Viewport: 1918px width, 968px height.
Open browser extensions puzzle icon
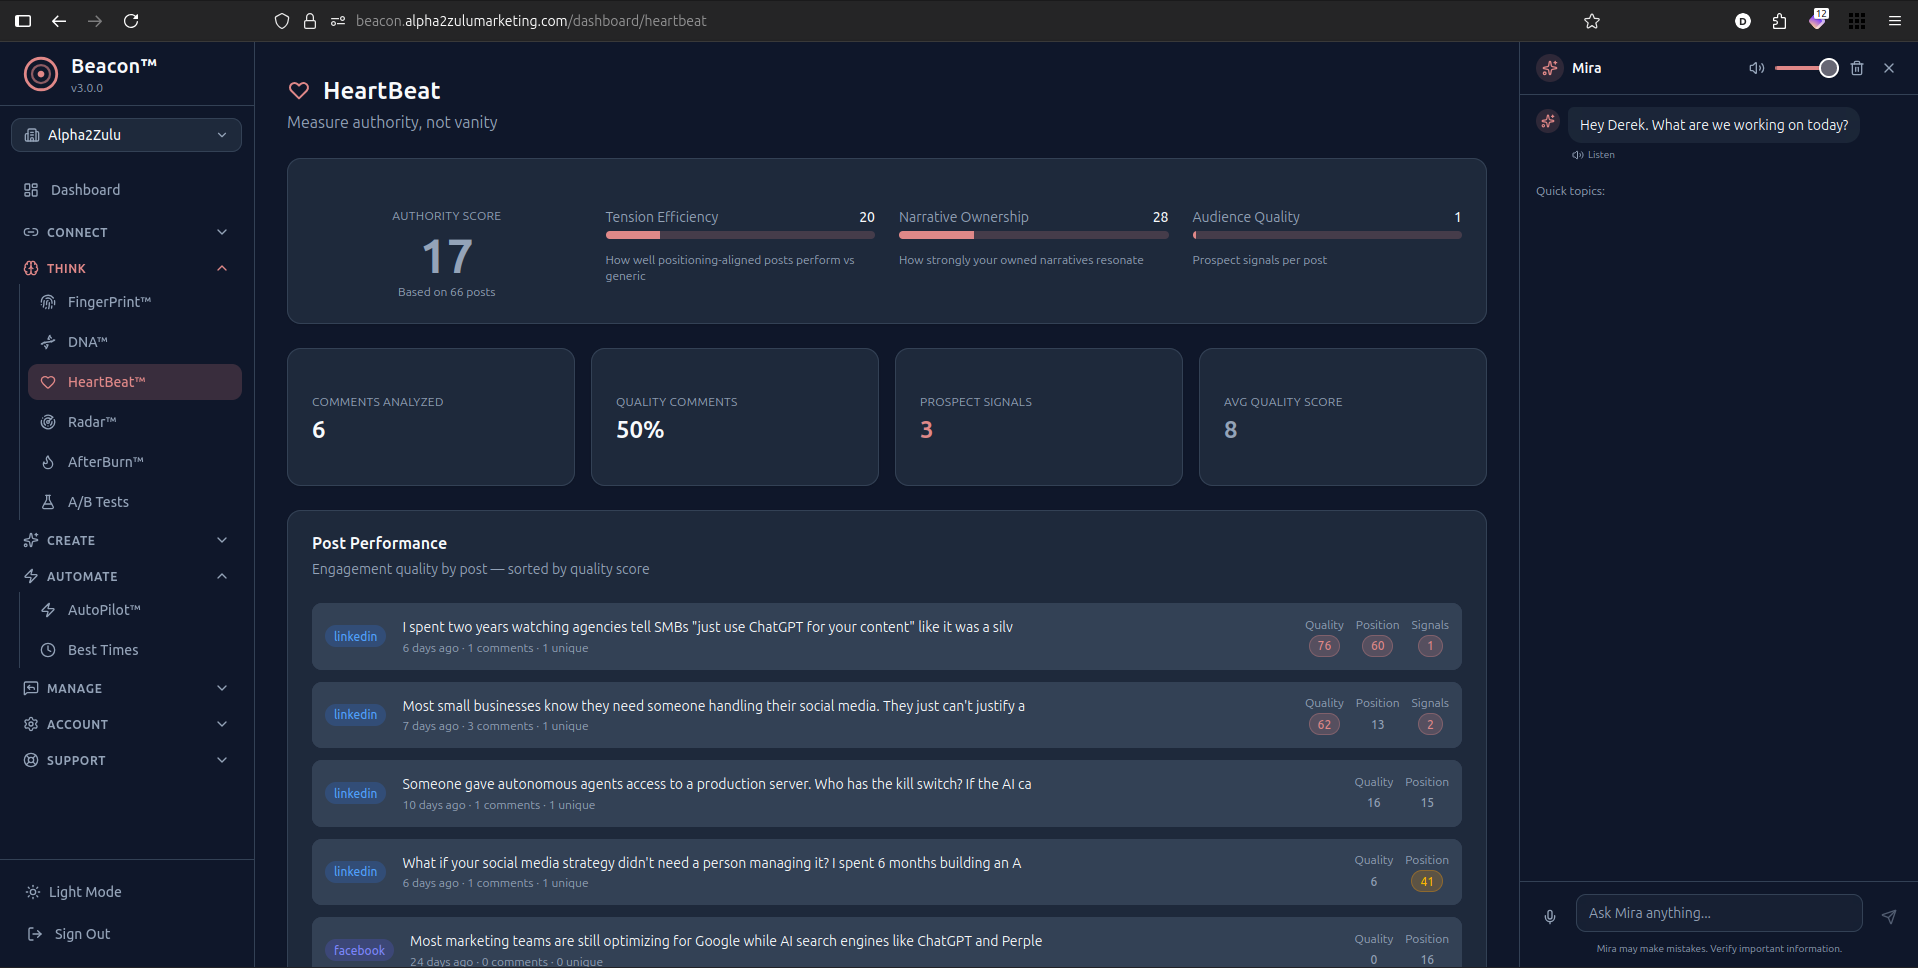1779,21
